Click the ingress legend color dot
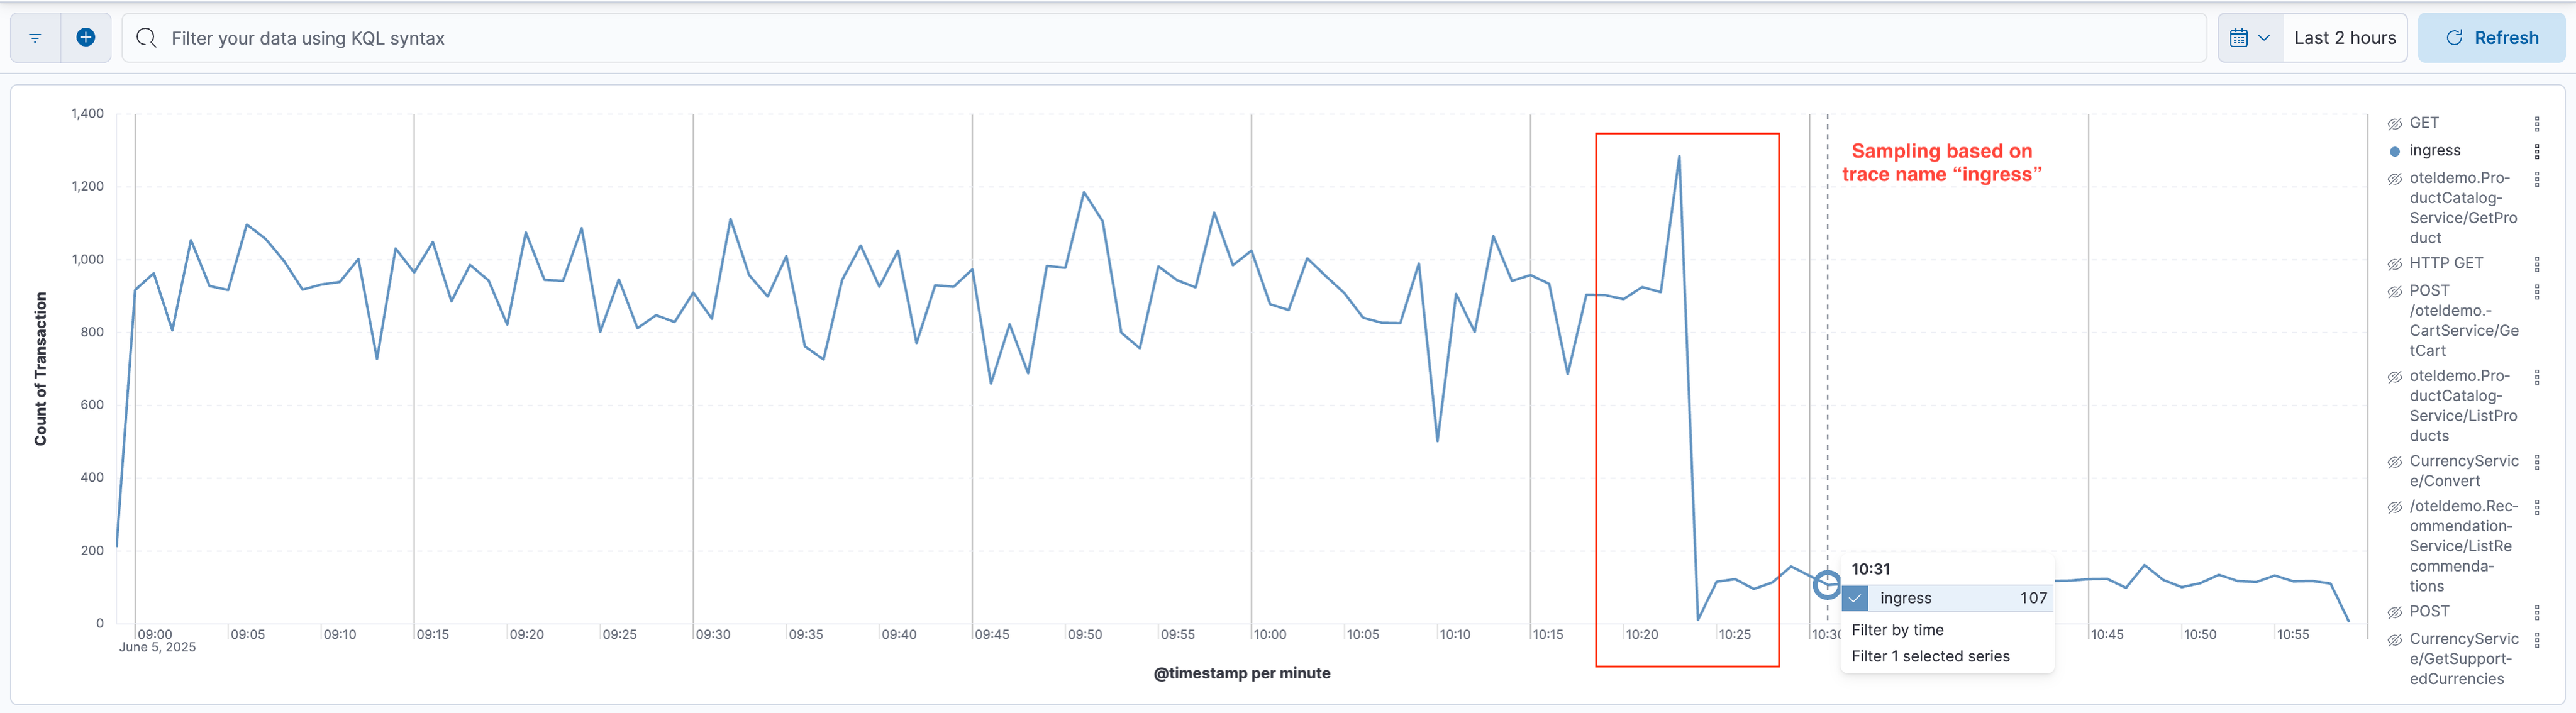Viewport: 2576px width, 713px height. click(x=2395, y=151)
